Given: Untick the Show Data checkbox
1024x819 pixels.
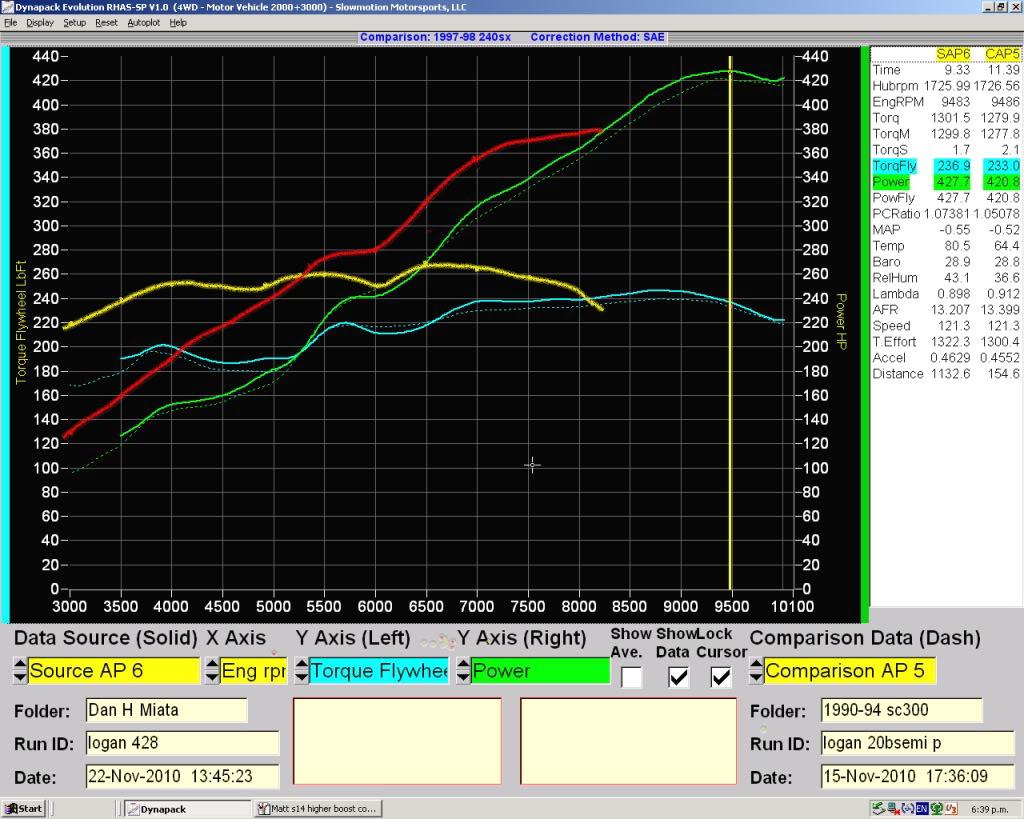Looking at the screenshot, I should [679, 677].
